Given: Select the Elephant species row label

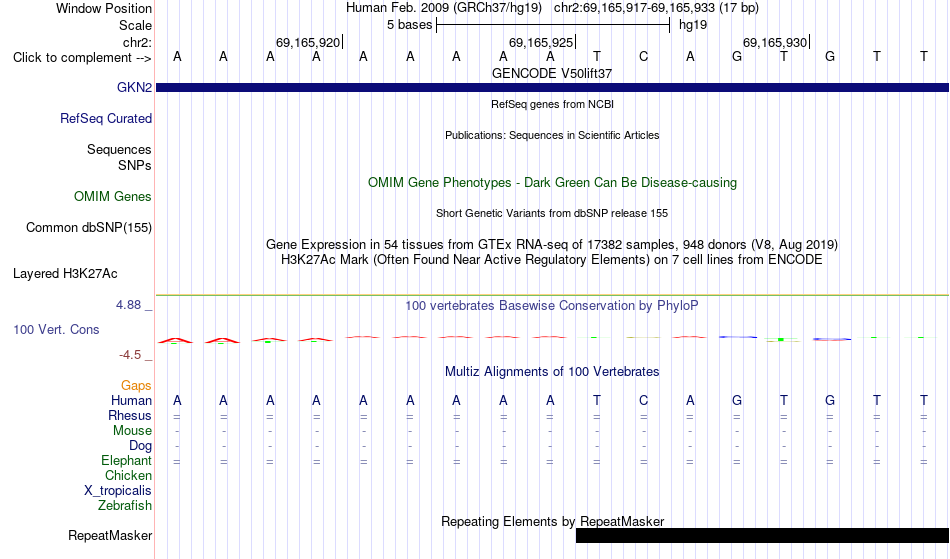Looking at the screenshot, I should click(126, 460).
